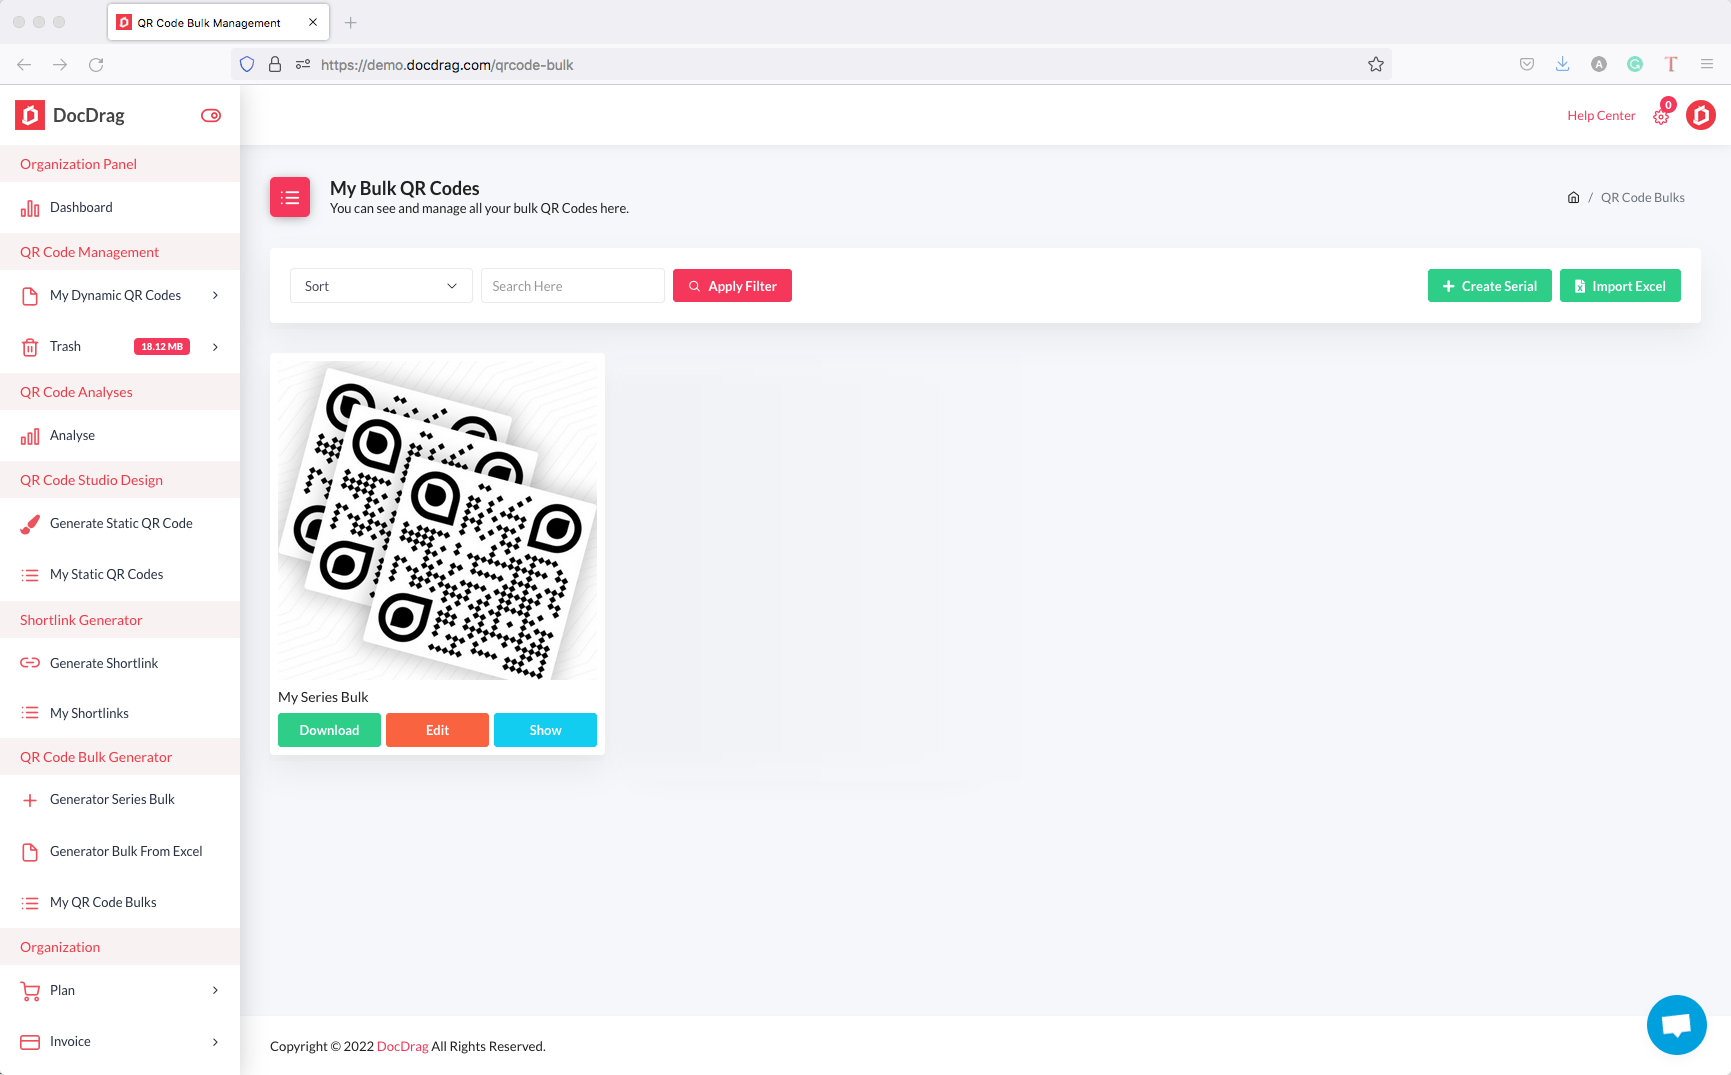Image resolution: width=1731 pixels, height=1075 pixels.
Task: Bookmark this page with the star
Action: (1376, 65)
